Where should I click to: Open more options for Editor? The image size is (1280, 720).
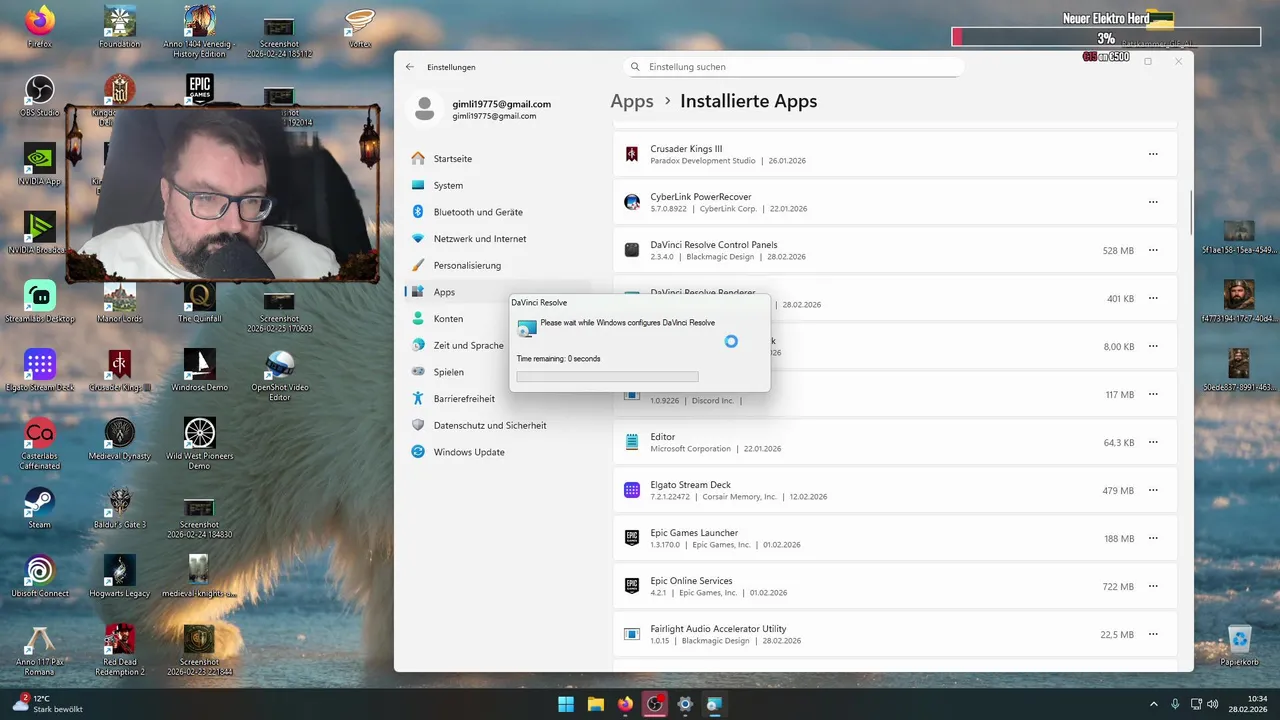[x=1153, y=442]
